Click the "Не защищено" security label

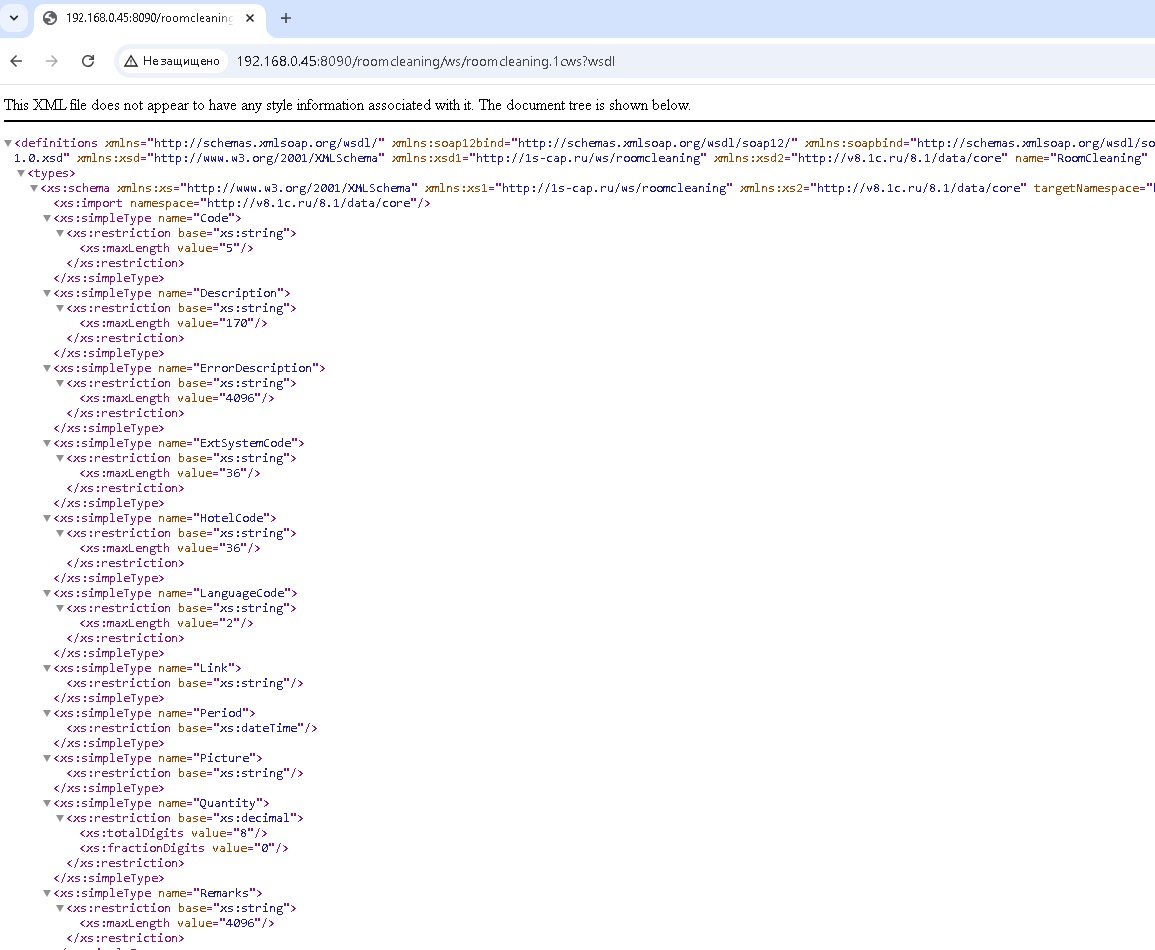point(180,61)
